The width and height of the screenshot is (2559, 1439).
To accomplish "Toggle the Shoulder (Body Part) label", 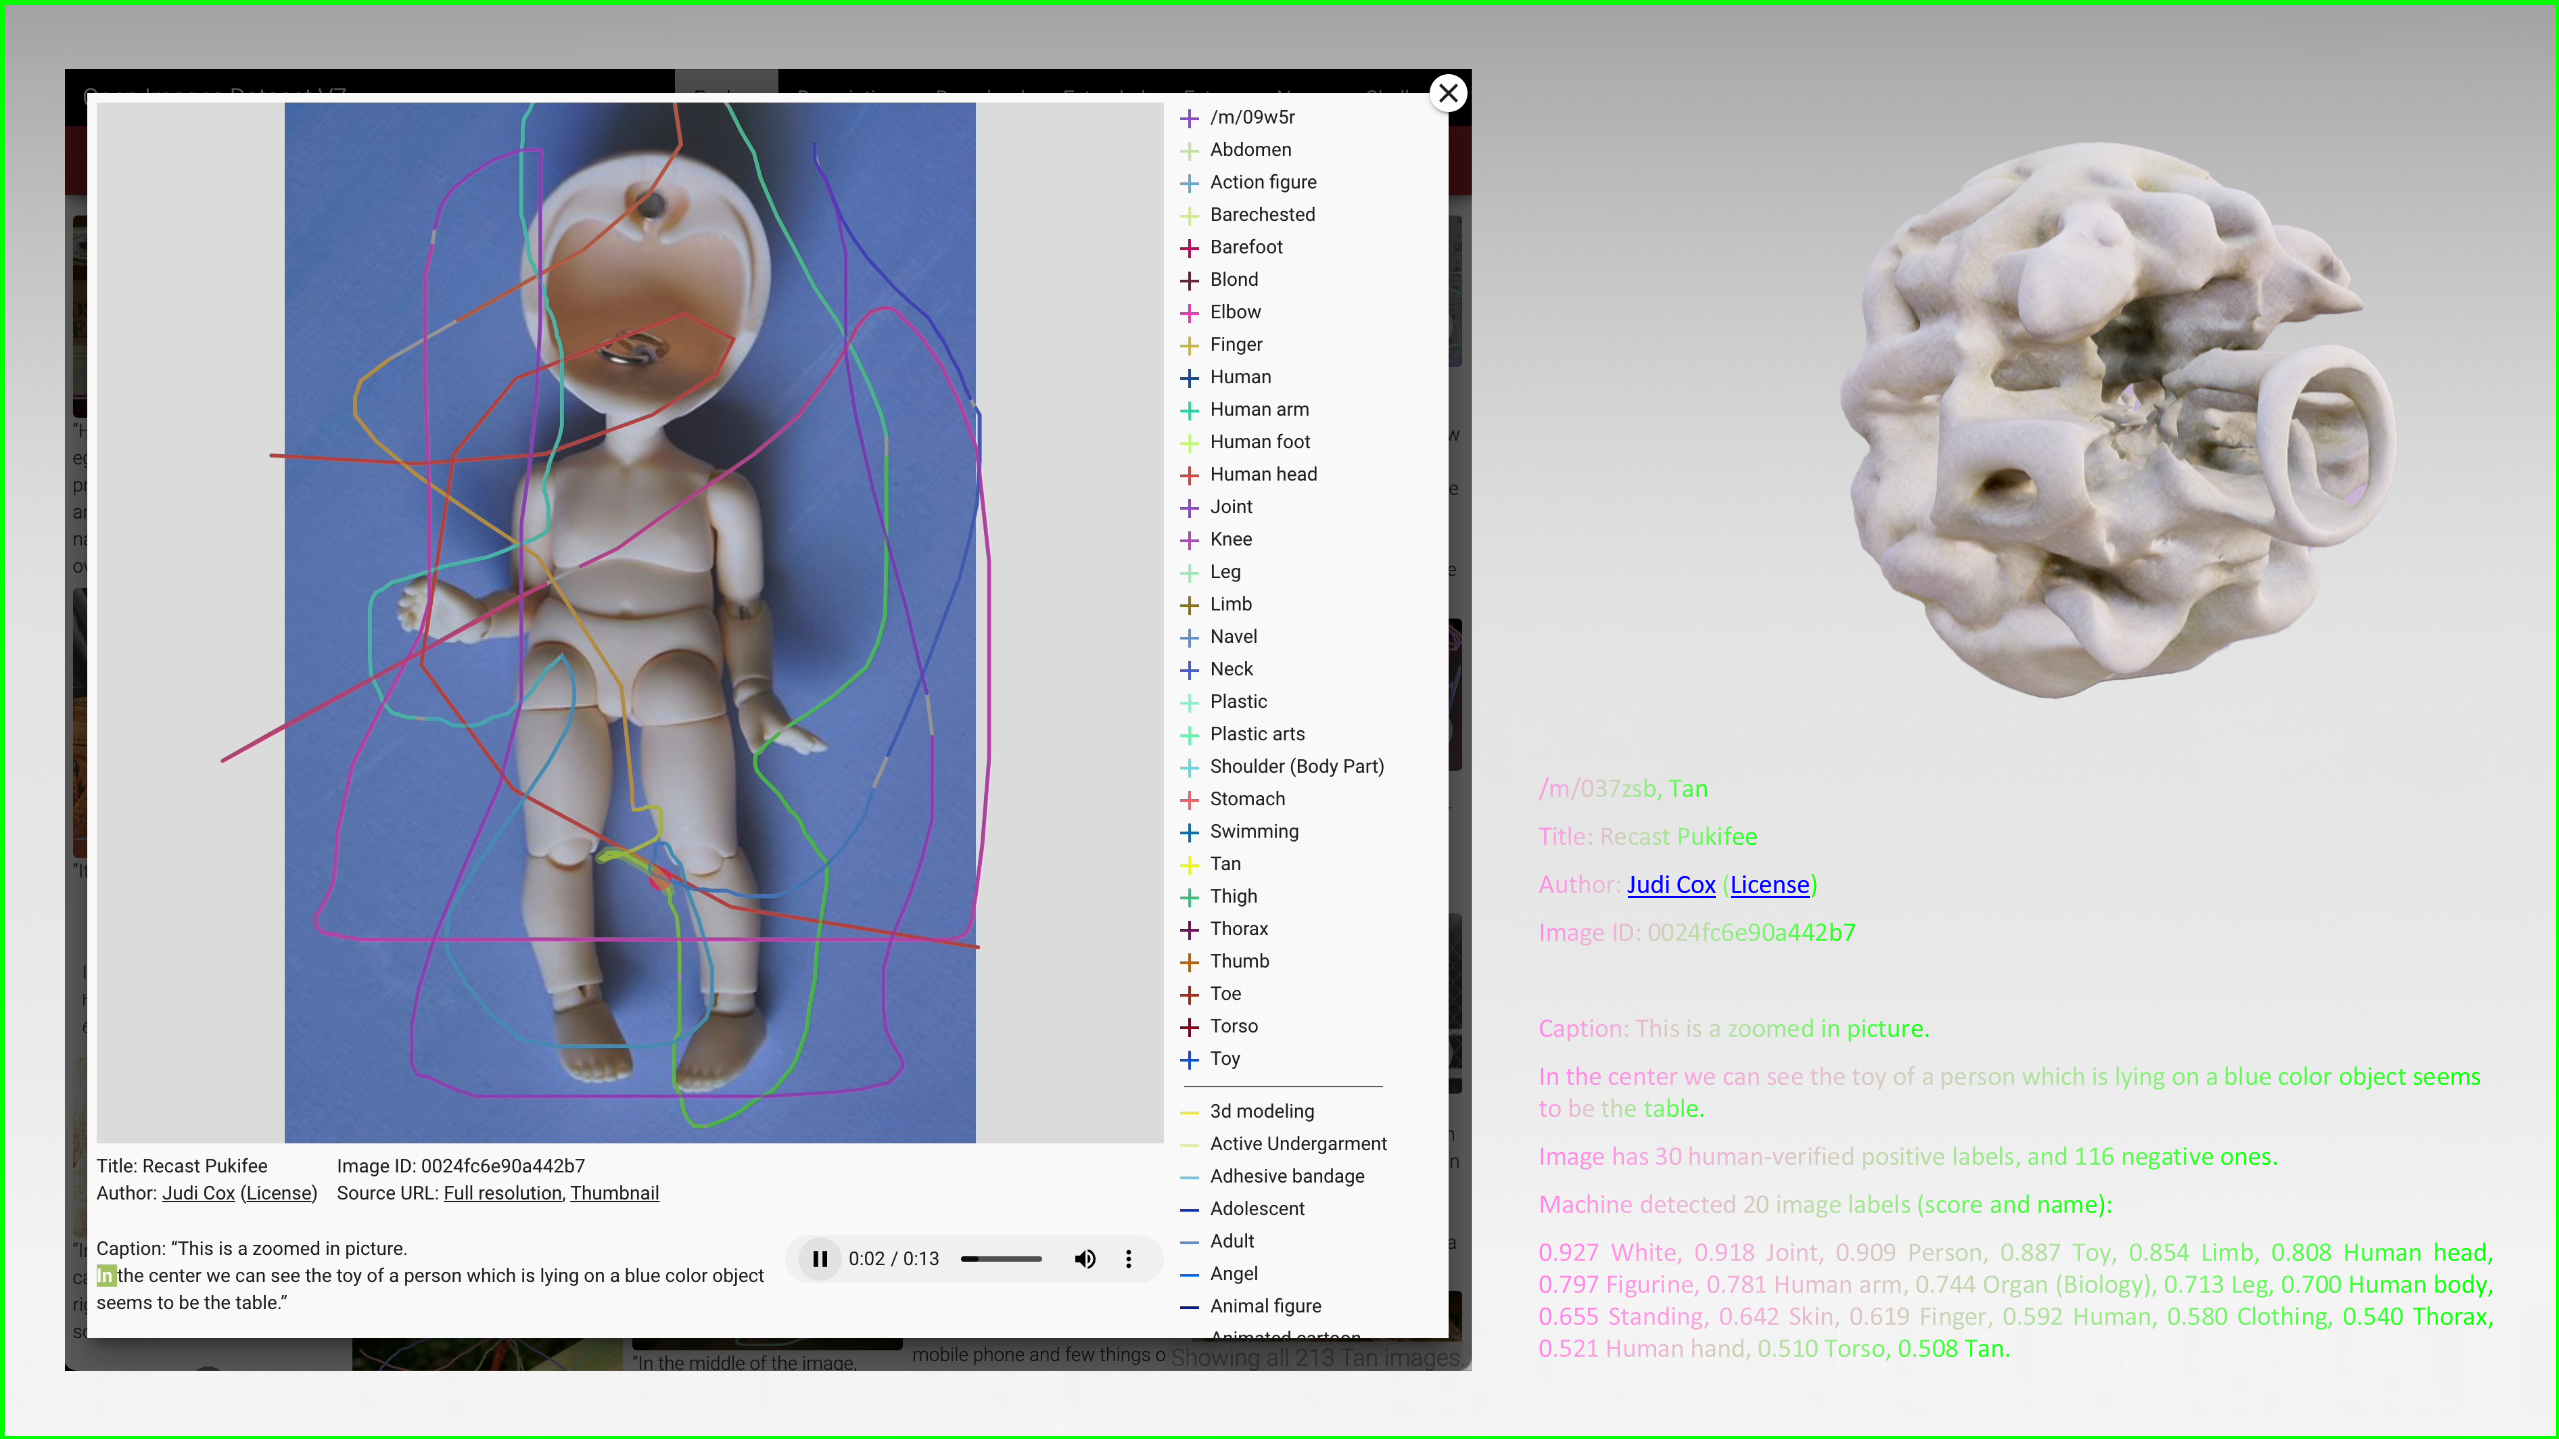I will pyautogui.click(x=1296, y=766).
